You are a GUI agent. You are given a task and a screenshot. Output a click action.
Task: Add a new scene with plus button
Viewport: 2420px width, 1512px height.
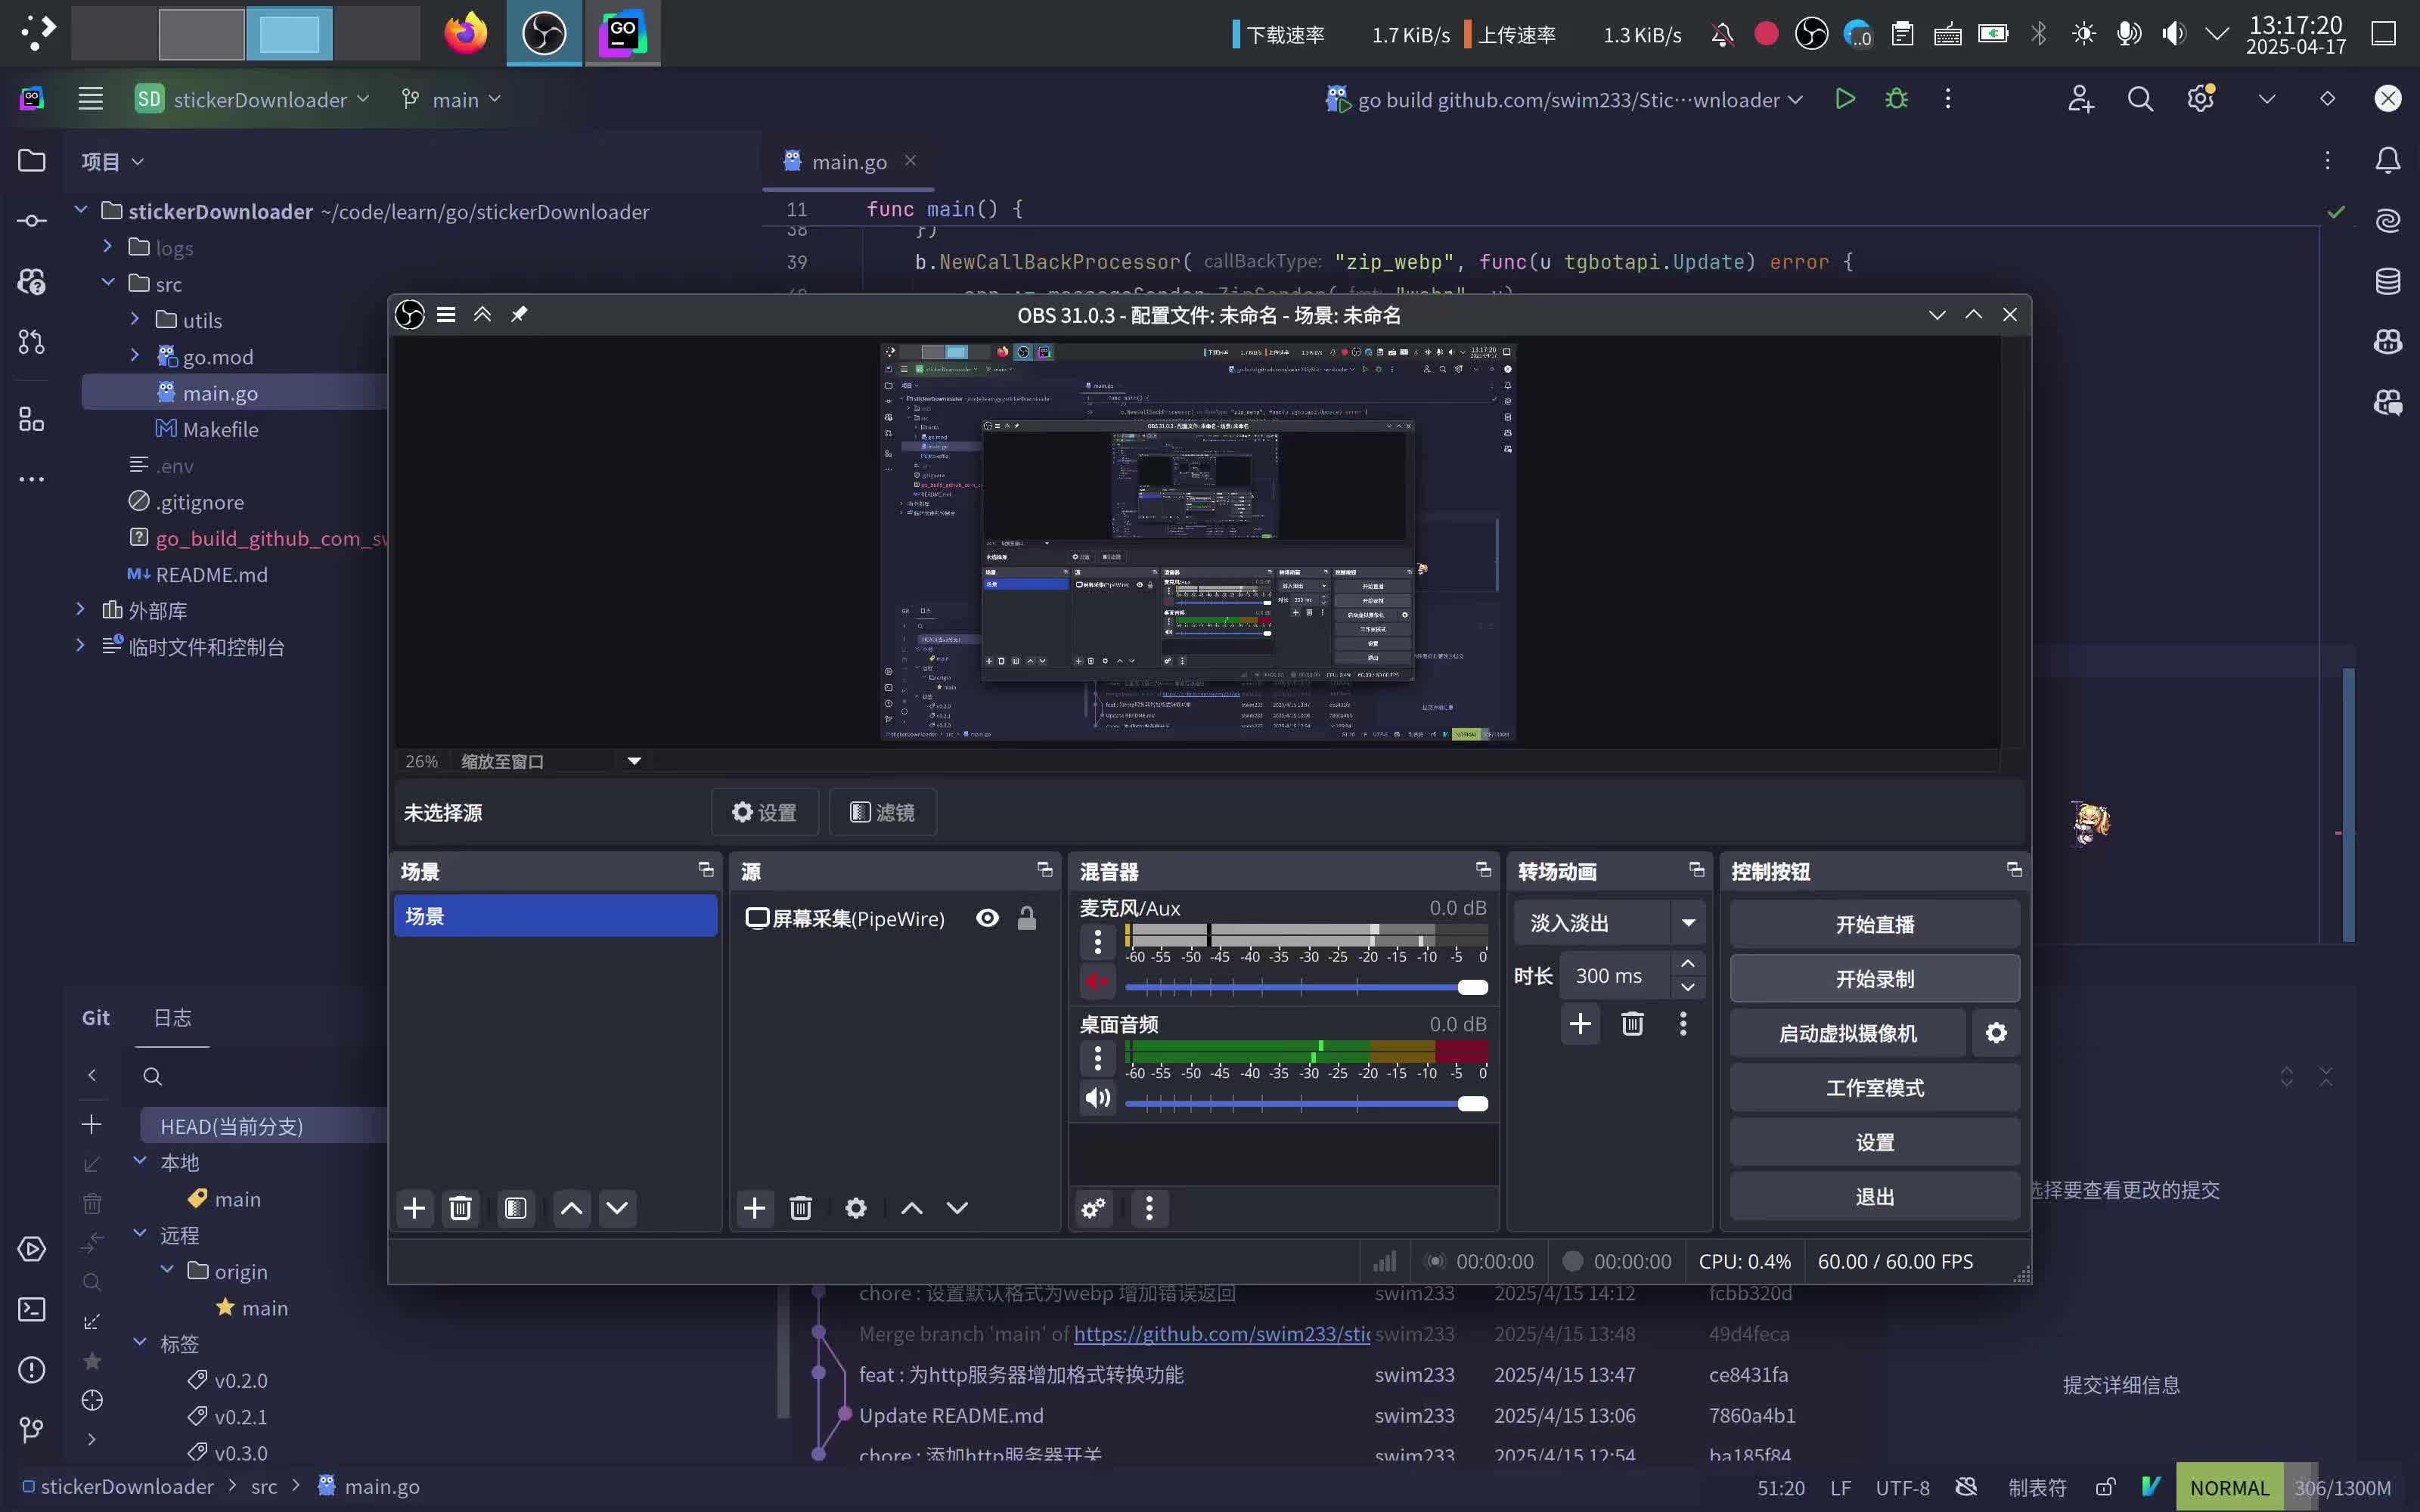coord(414,1208)
